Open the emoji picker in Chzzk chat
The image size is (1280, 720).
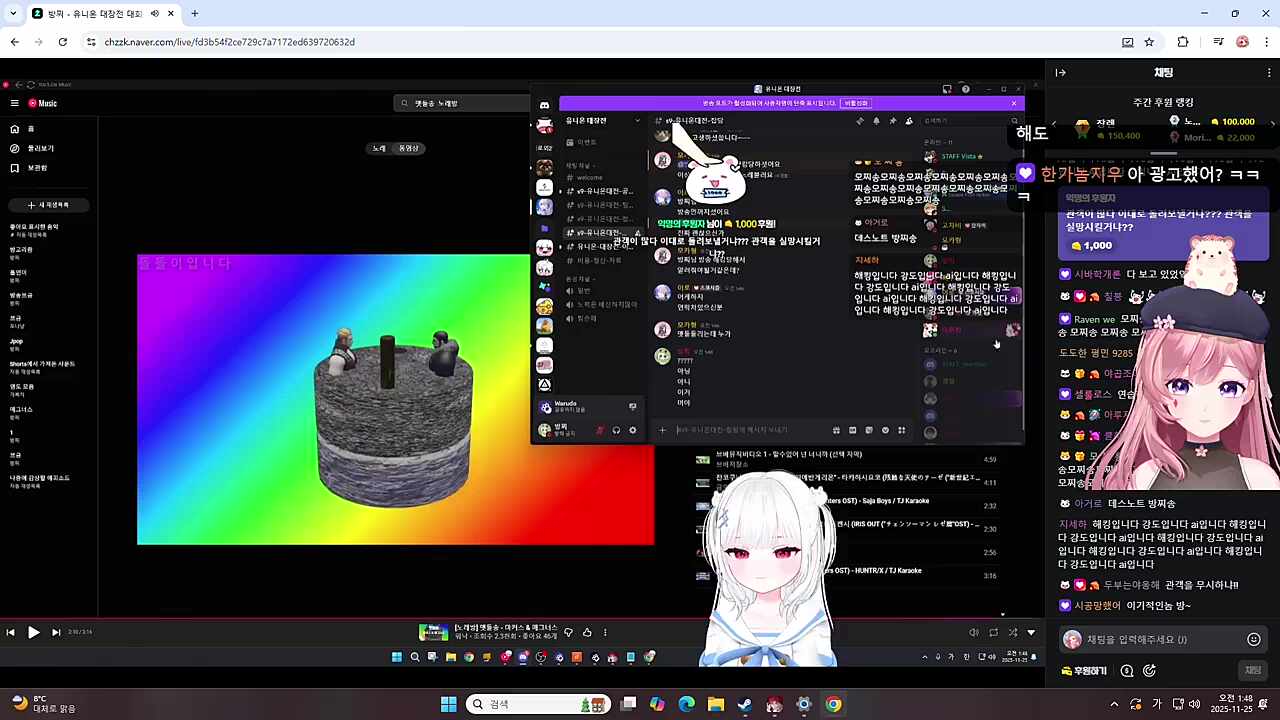(1254, 639)
